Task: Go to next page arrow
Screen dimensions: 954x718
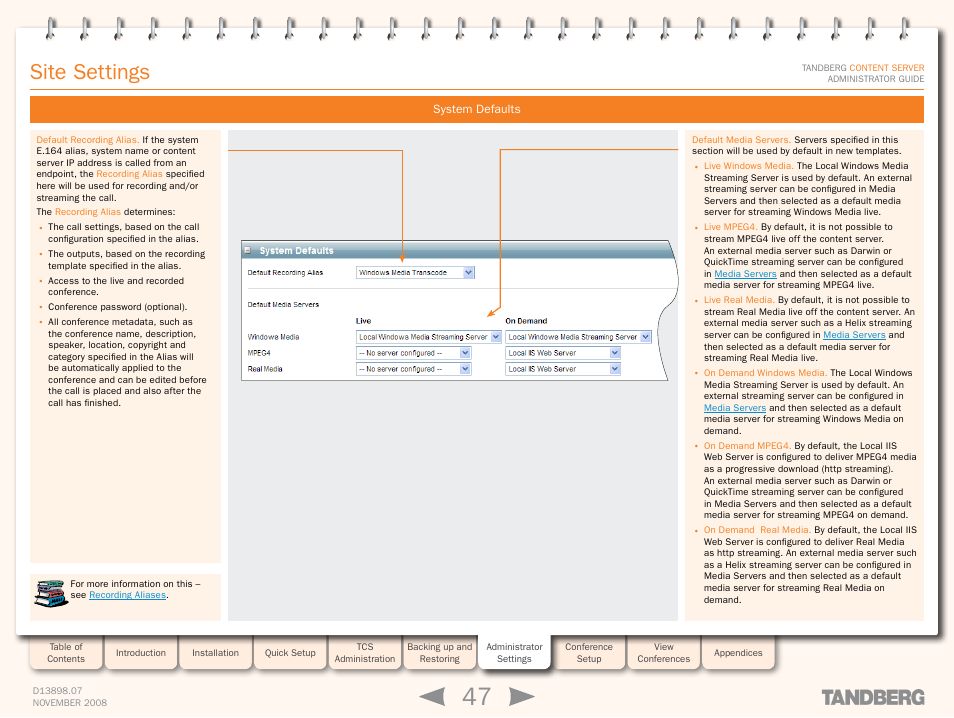Action: coord(521,697)
